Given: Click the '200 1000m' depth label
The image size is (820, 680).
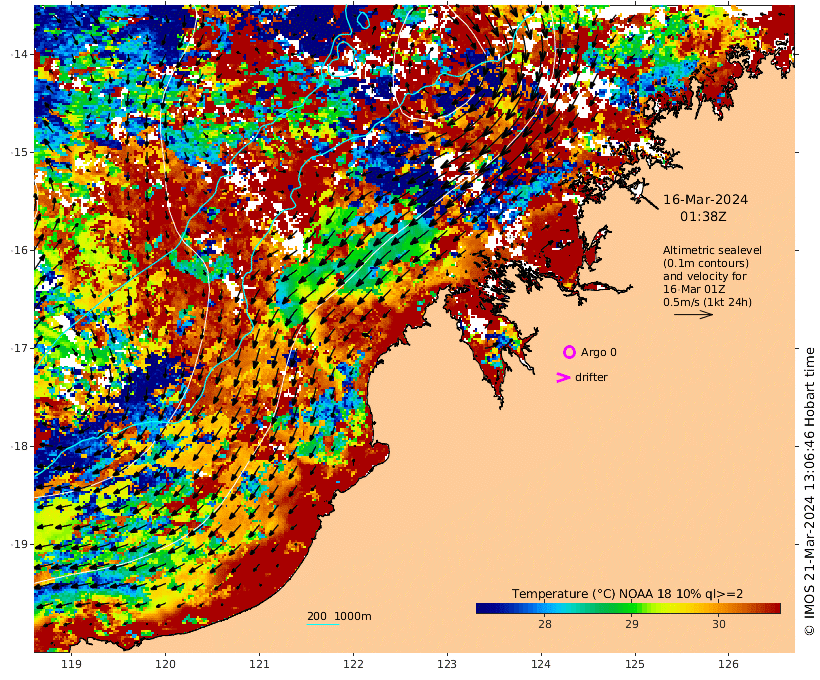Looking at the screenshot, I should click(339, 616).
